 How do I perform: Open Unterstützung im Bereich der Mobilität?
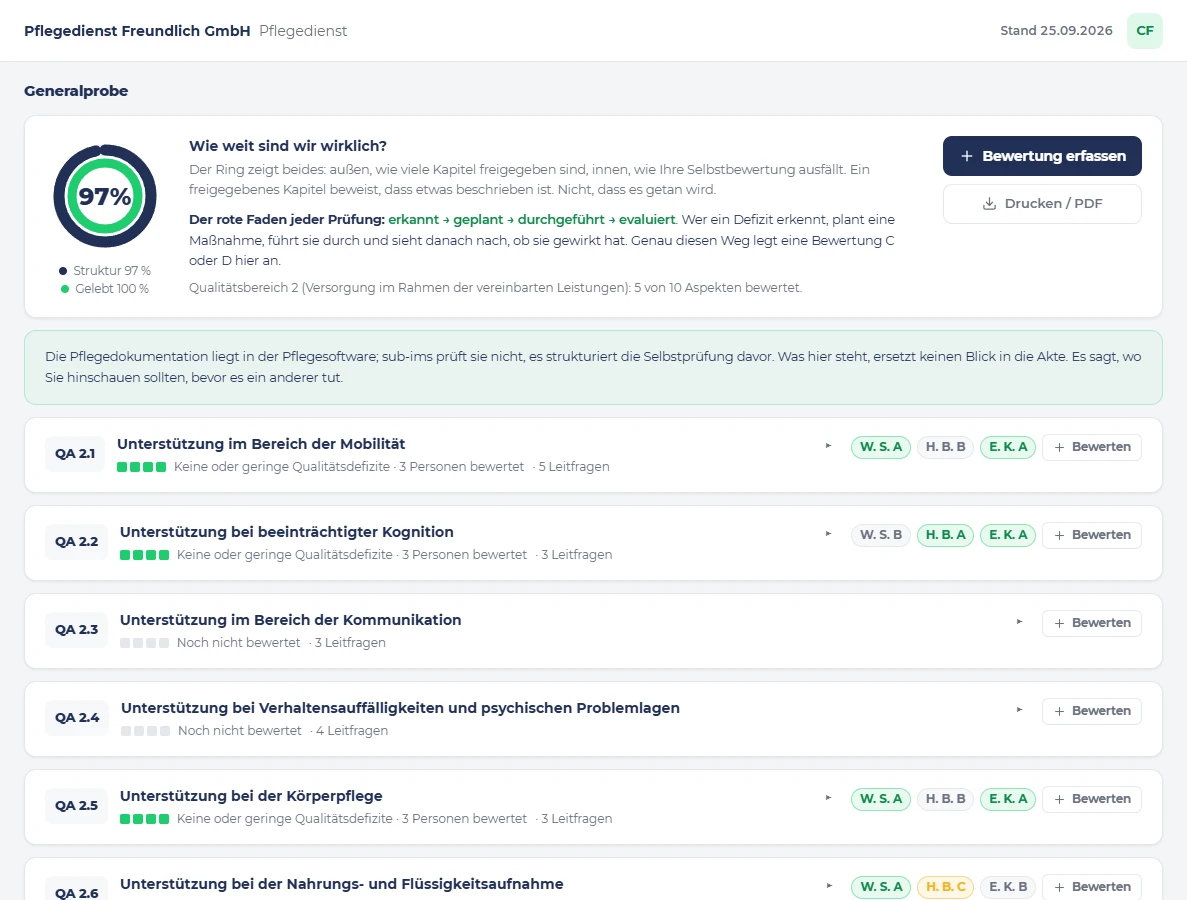pos(261,444)
